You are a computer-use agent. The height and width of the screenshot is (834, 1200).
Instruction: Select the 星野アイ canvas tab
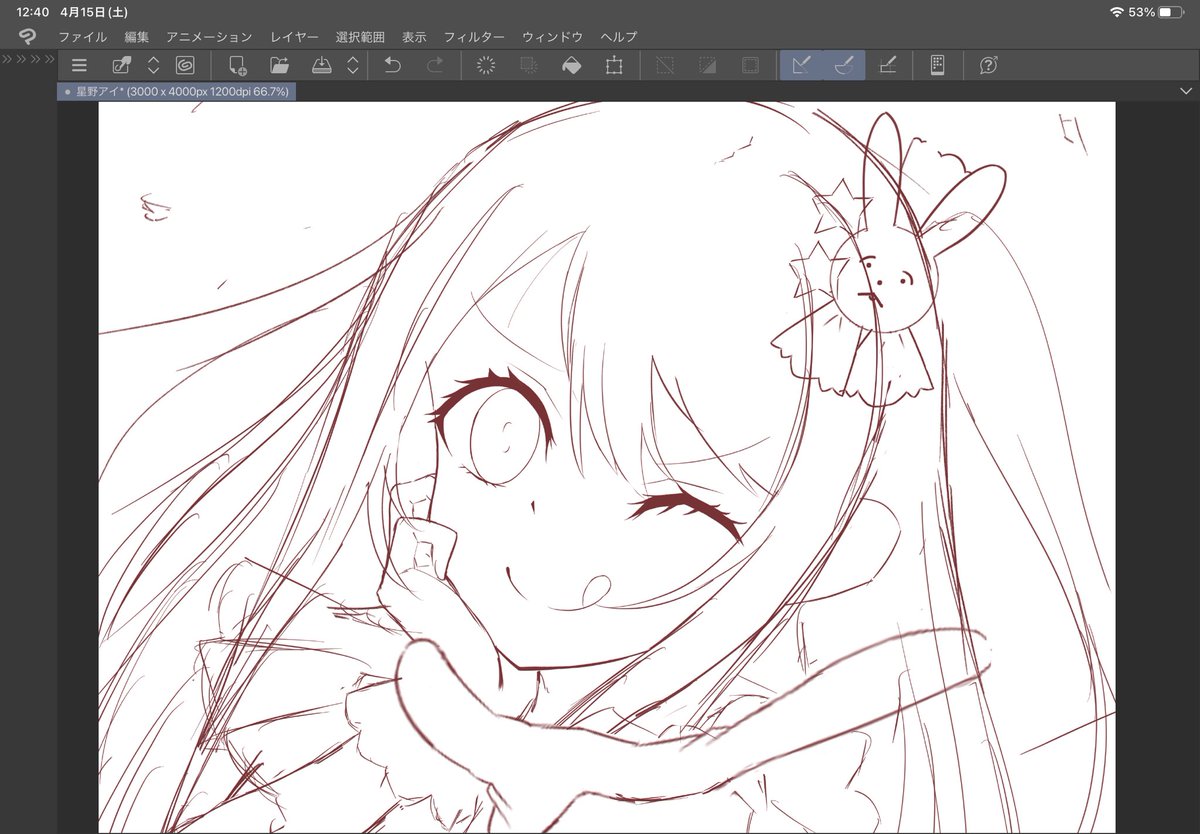pyautogui.click(x=176, y=91)
